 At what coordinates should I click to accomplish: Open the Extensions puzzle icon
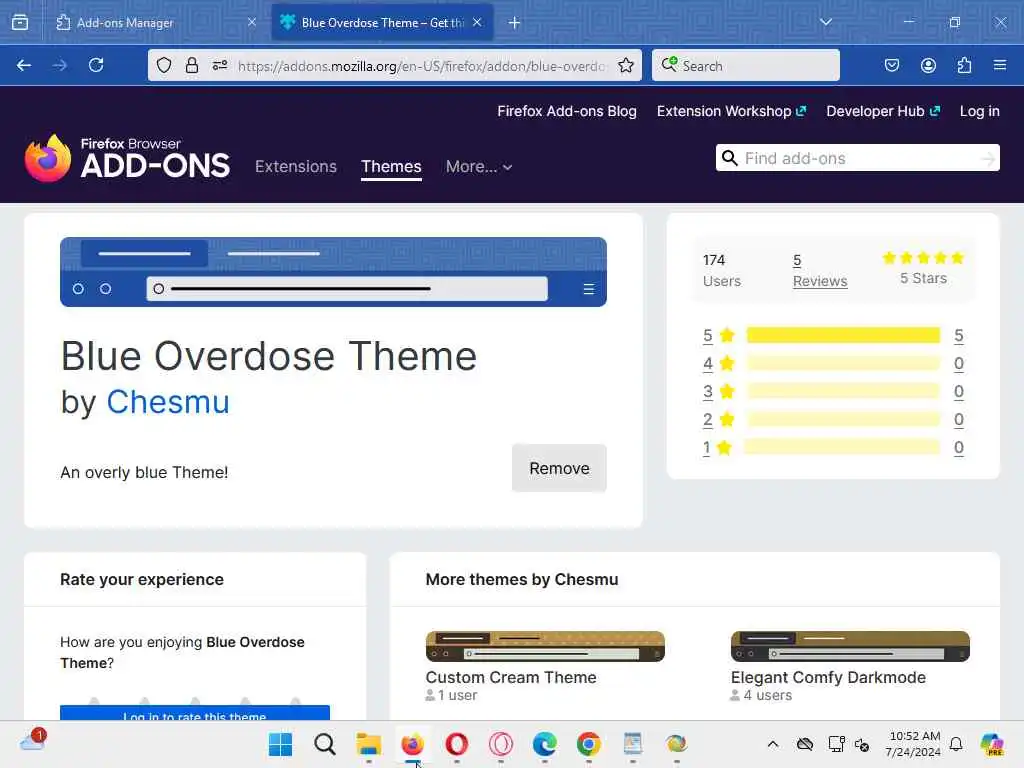(964, 65)
